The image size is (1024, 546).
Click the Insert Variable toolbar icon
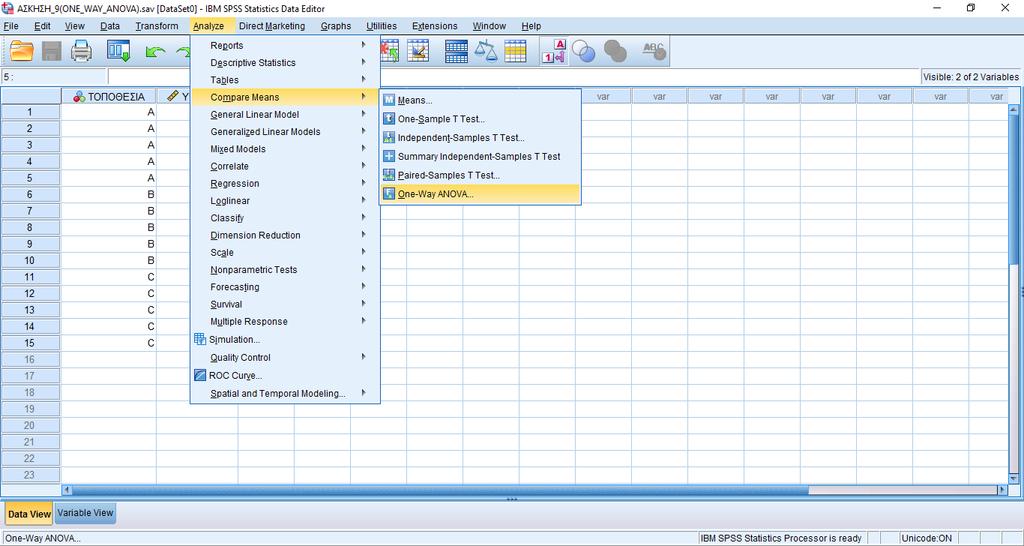tap(418, 51)
